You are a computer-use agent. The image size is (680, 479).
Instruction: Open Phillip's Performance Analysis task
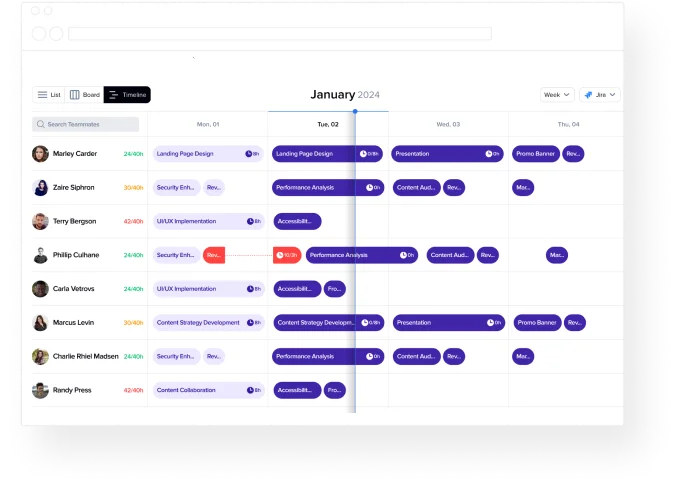coord(362,255)
